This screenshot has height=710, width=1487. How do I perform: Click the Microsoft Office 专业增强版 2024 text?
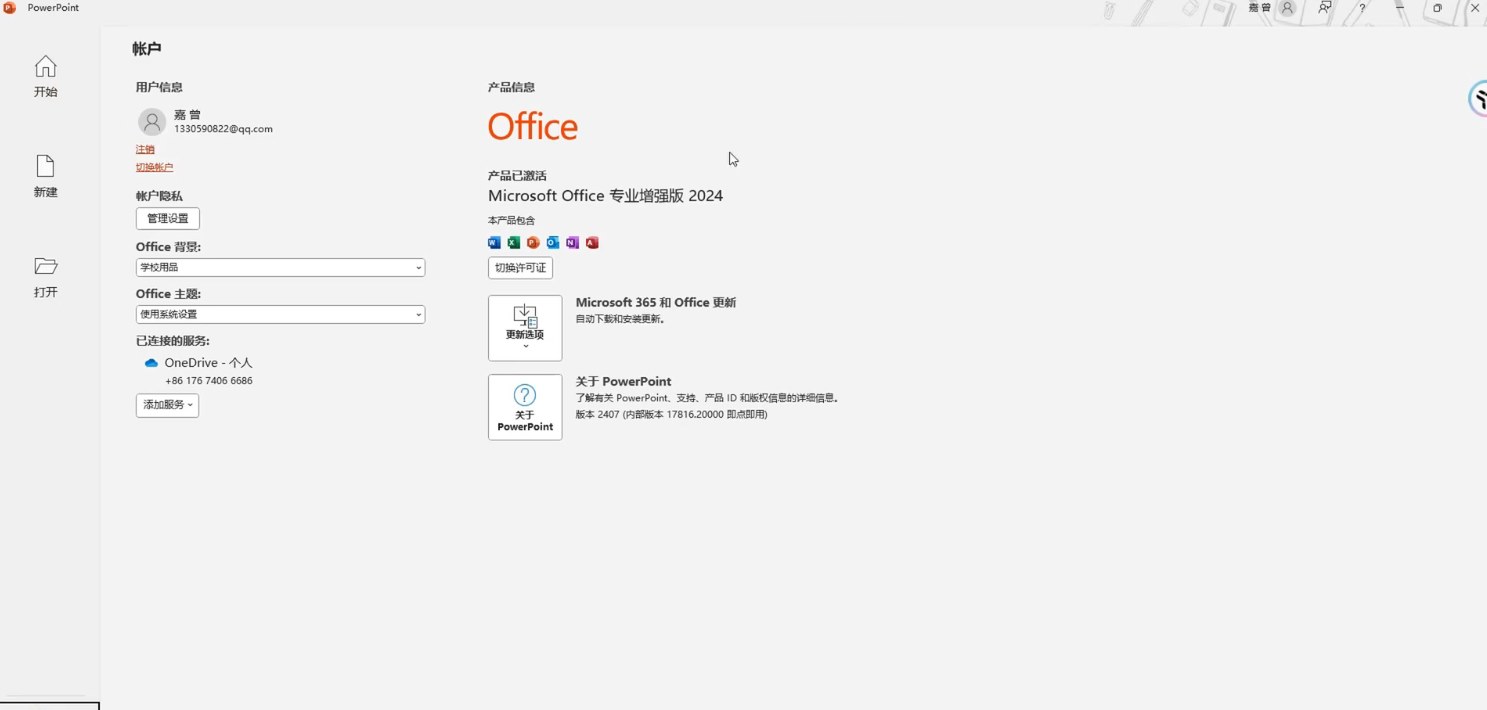(605, 196)
